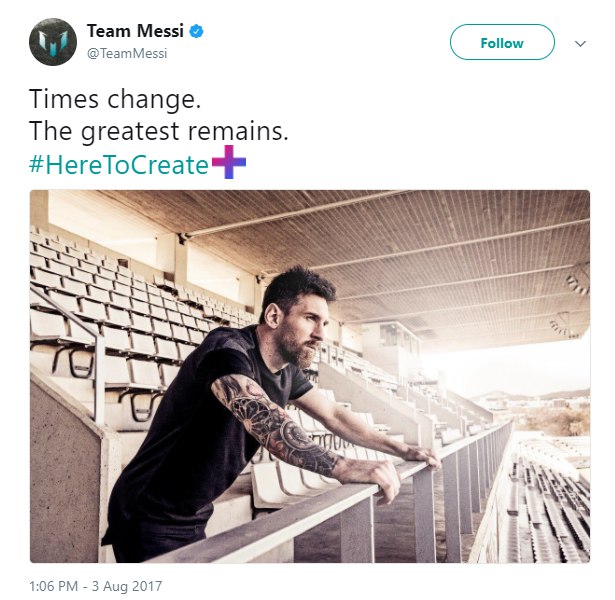Click the 'Times change.' tweet text
This screenshot has width=615, height=600.
[115, 99]
